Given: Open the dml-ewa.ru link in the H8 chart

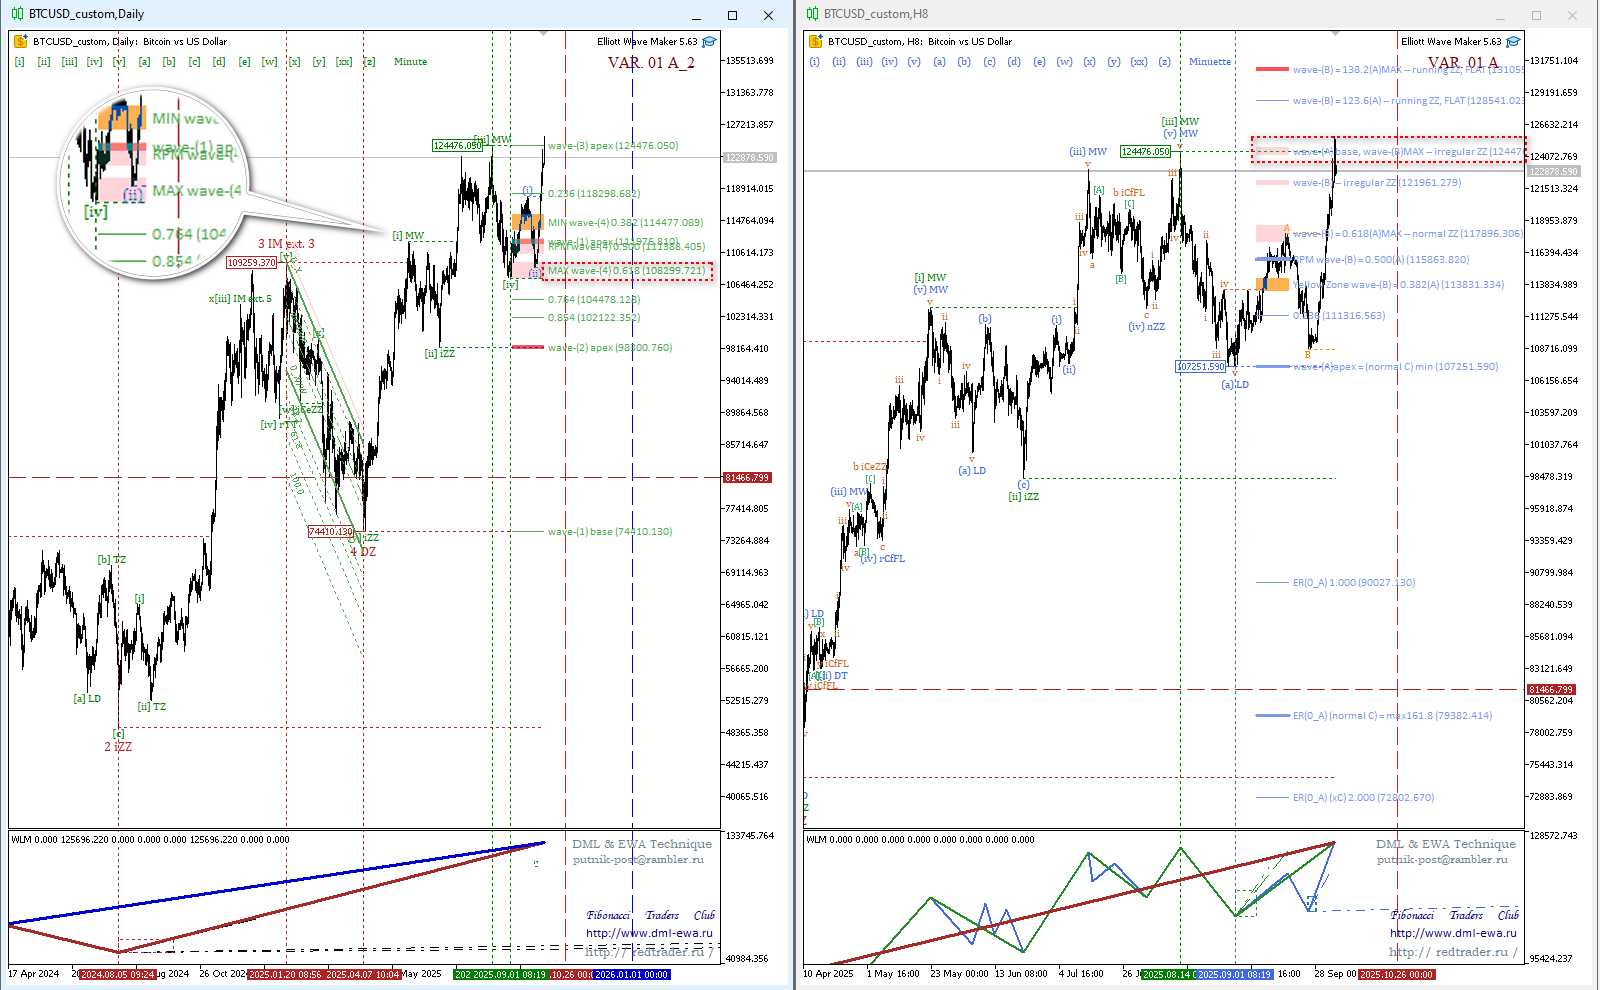Looking at the screenshot, I should pos(1453,933).
